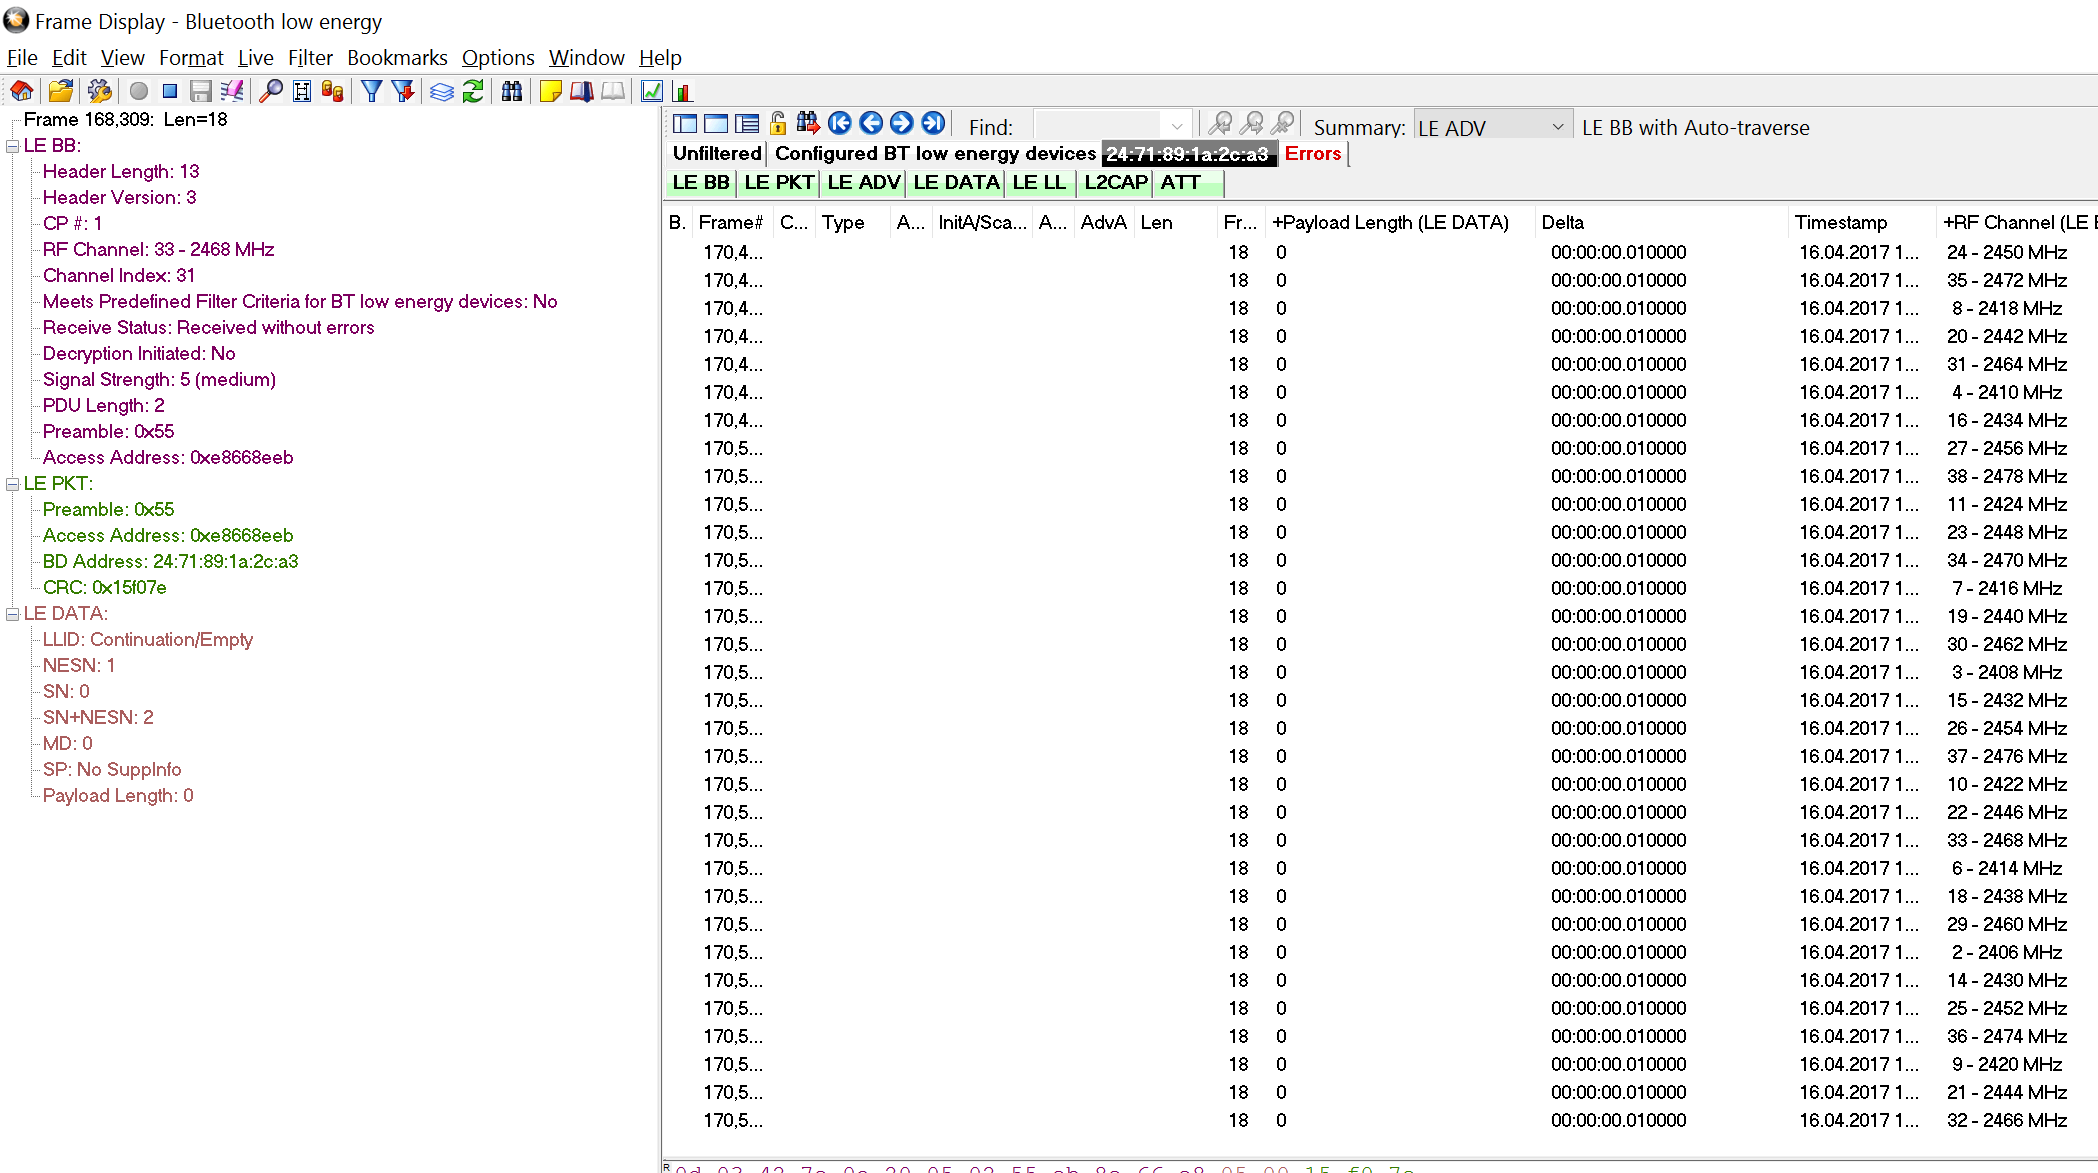Go to the first frame arrow button
The width and height of the screenshot is (2098, 1173).
coord(840,123)
